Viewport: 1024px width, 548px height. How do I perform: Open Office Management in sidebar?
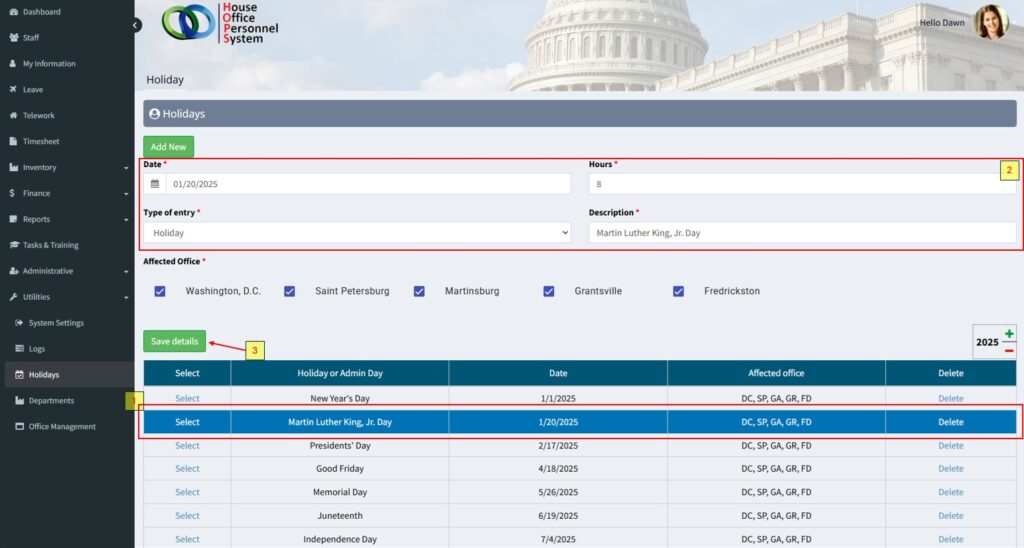[x=62, y=427]
